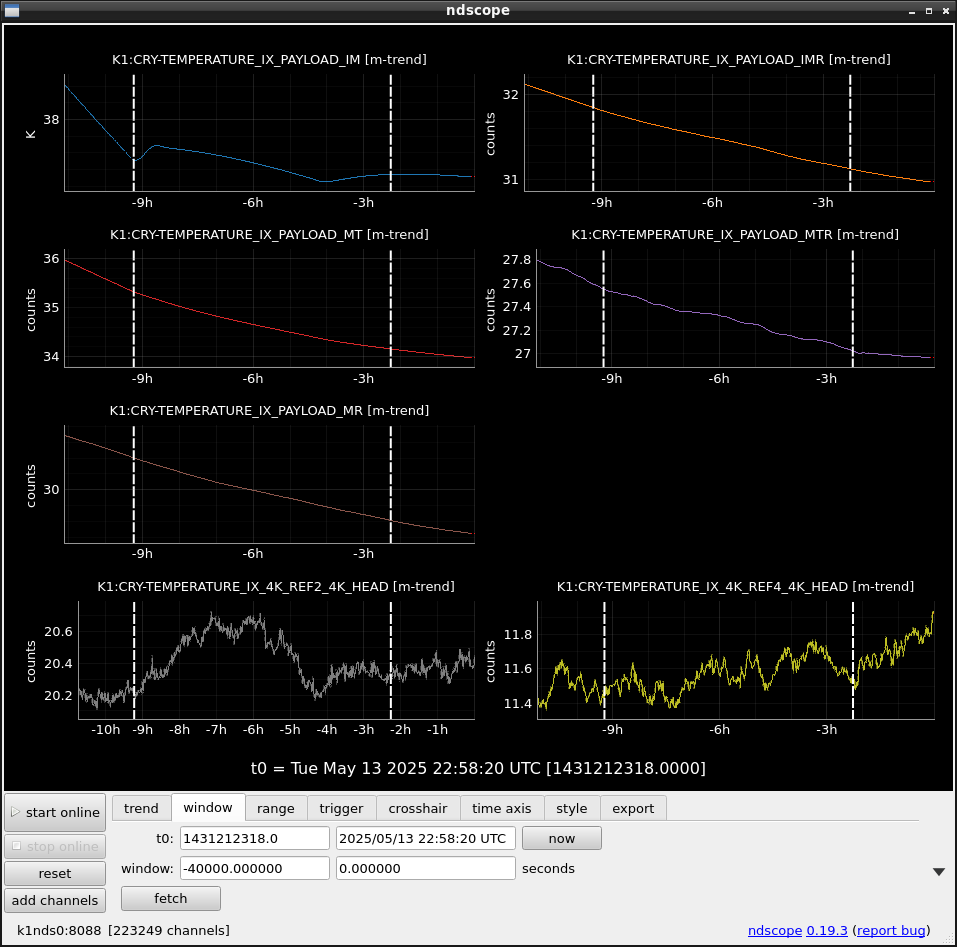Click the PAYLOAD_IMR plot title

tap(729, 60)
